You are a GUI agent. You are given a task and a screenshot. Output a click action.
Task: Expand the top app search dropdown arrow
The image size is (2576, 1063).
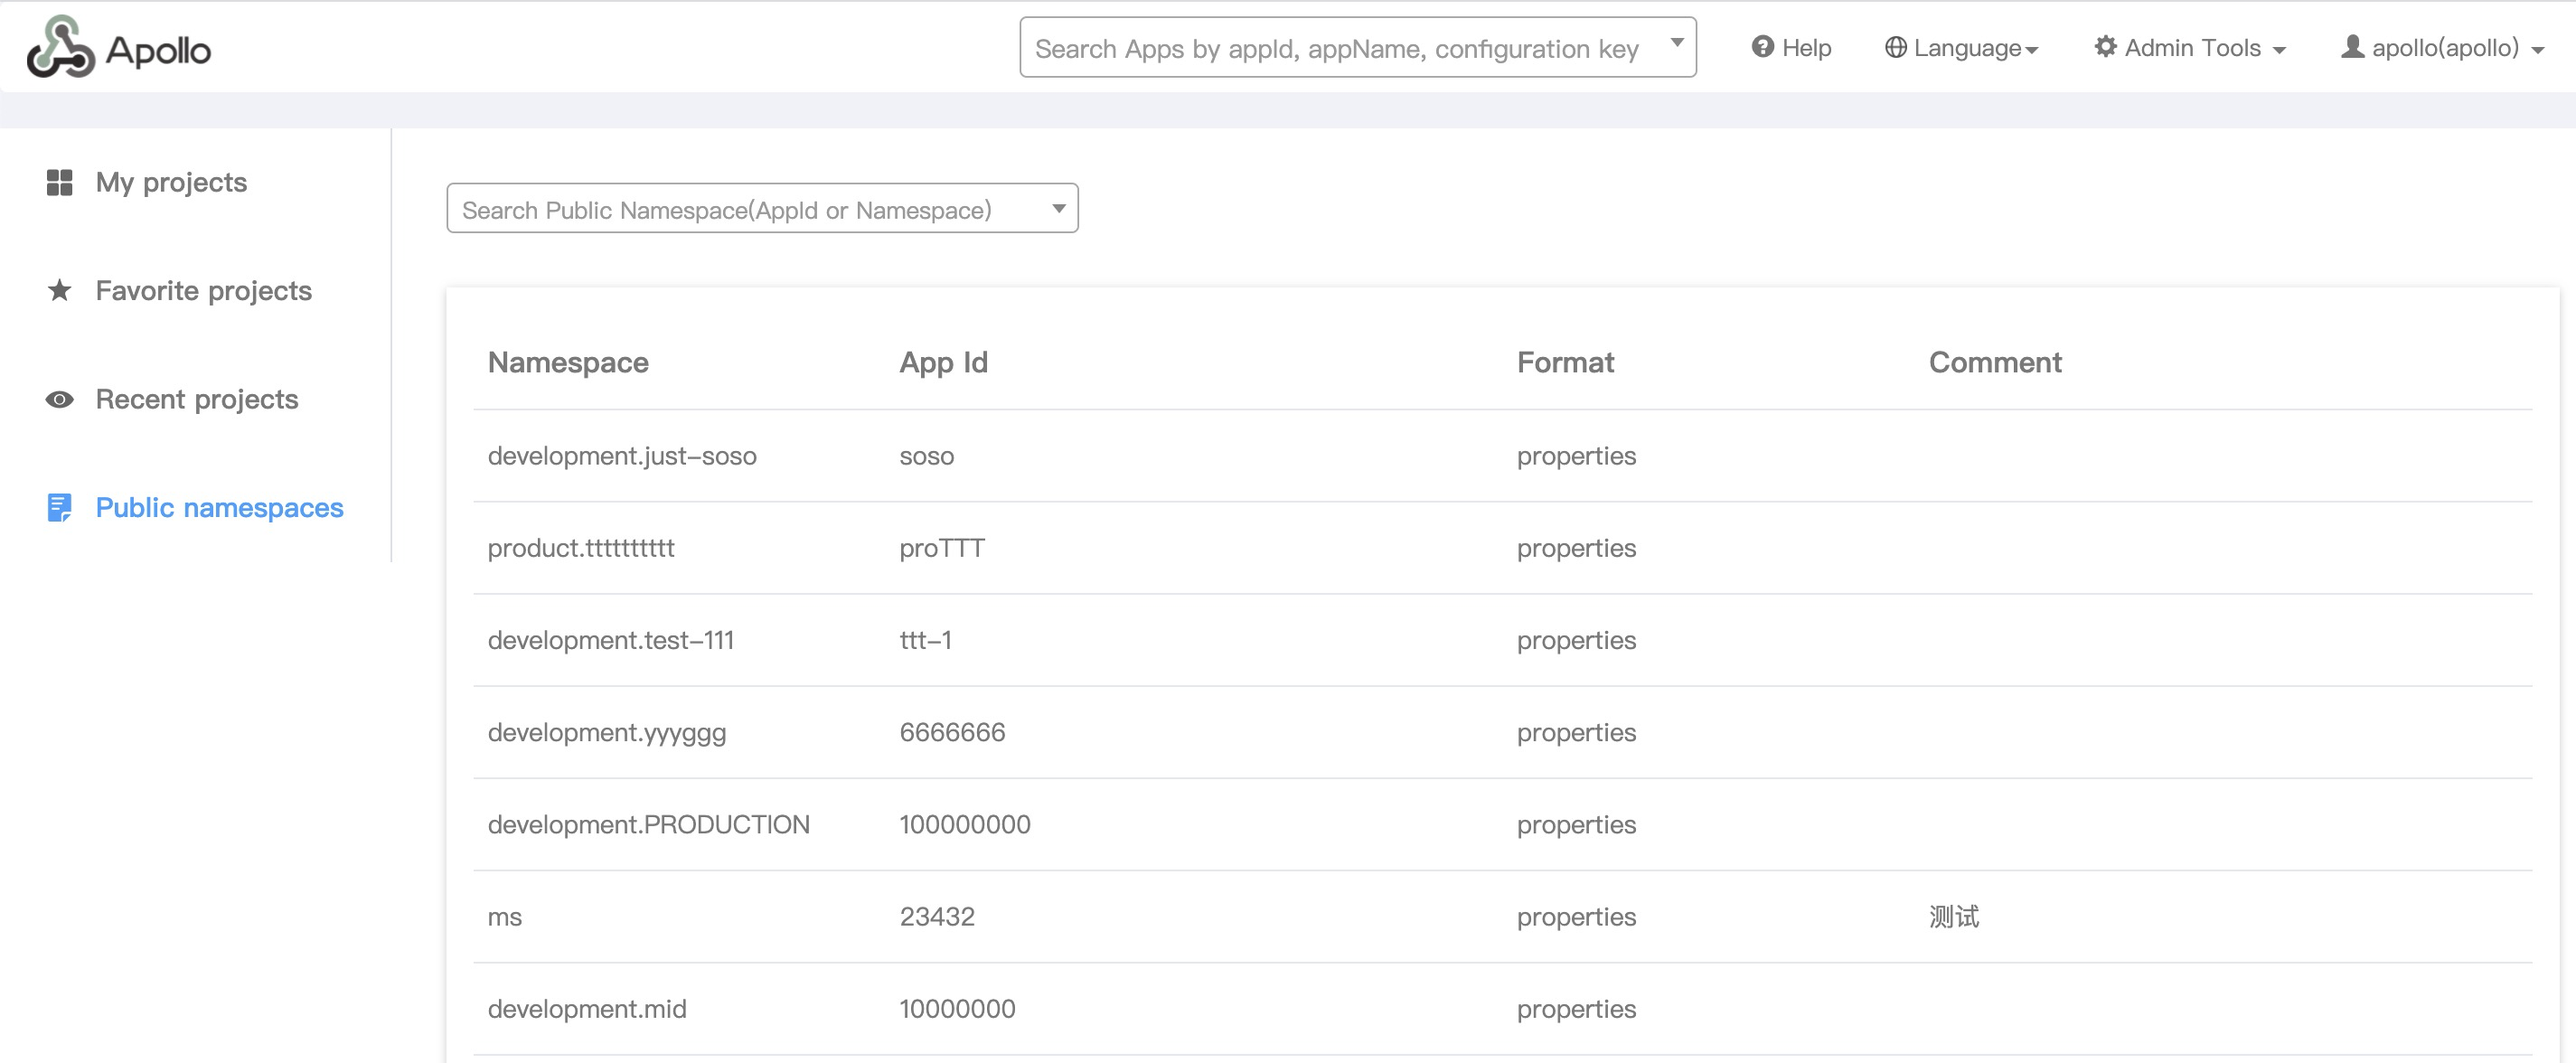1677,43
